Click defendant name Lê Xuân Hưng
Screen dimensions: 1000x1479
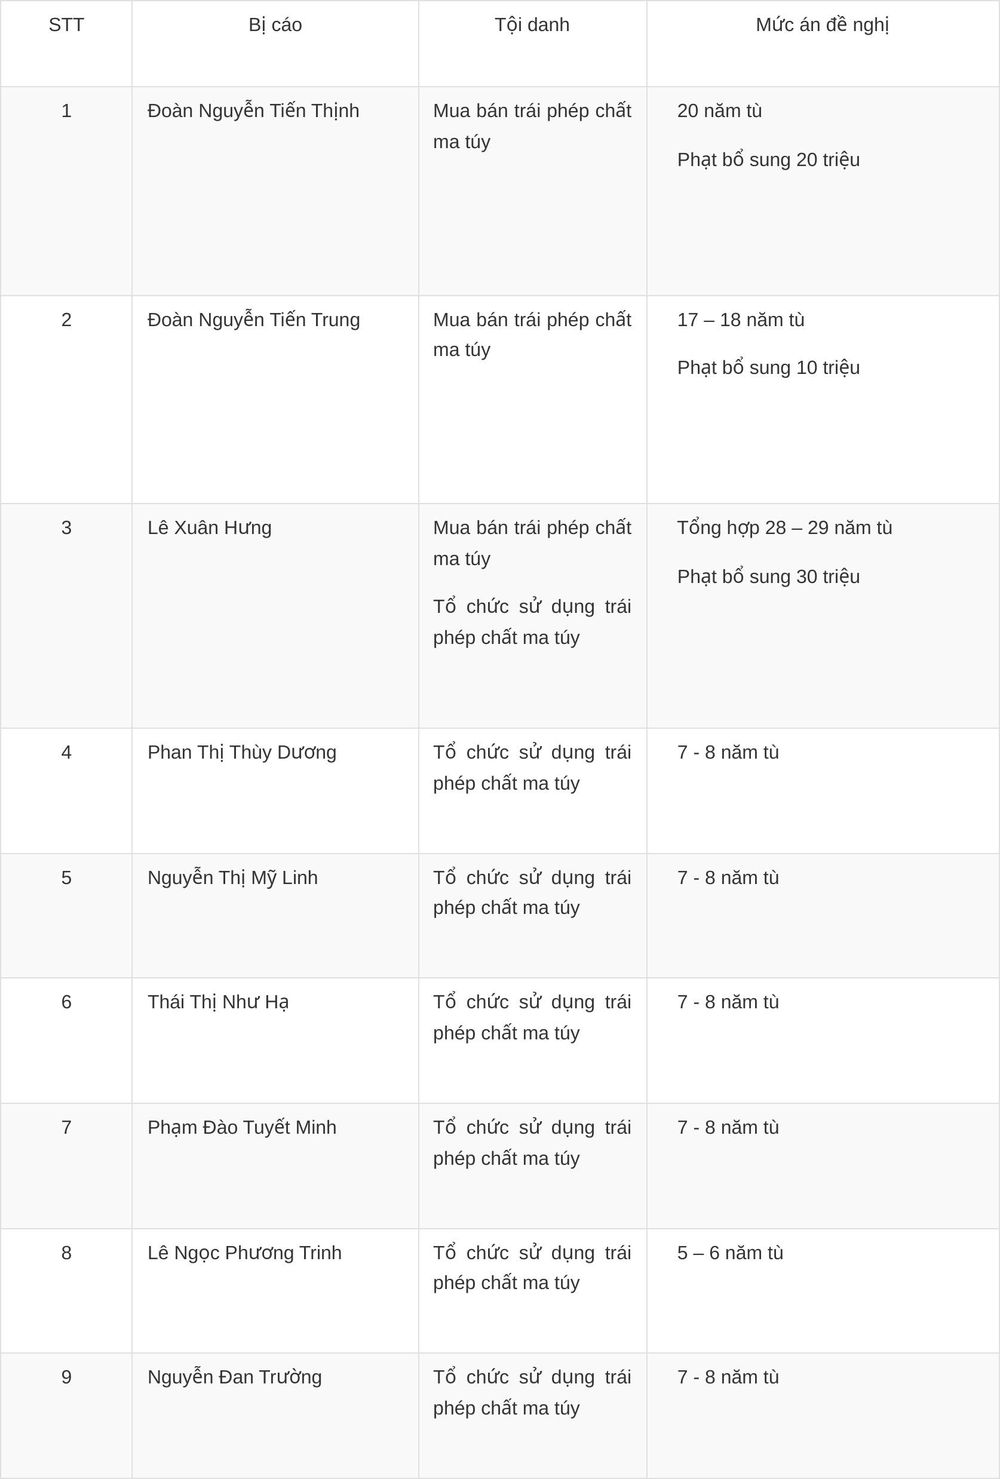coord(210,528)
